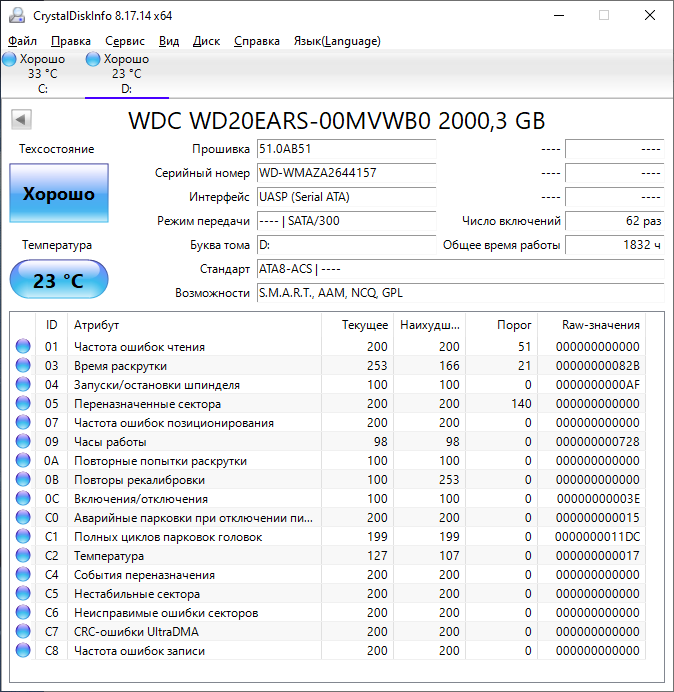Open the Сервис menu
Screen dimensions: 674x692
point(125,41)
